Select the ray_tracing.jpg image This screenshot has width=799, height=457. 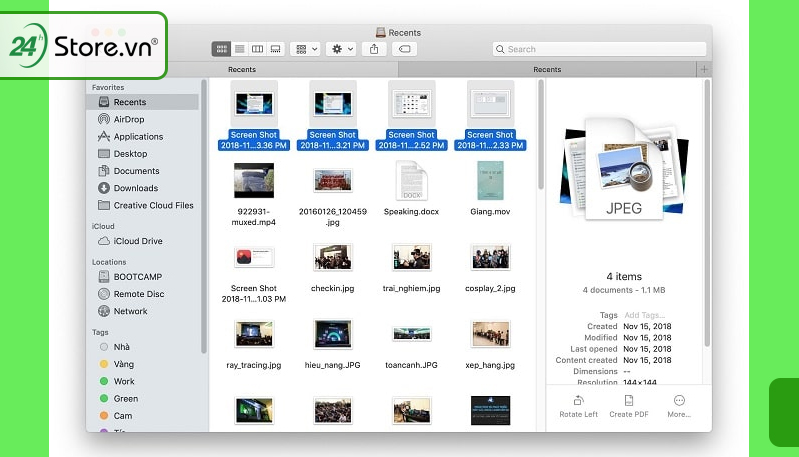tap(254, 345)
